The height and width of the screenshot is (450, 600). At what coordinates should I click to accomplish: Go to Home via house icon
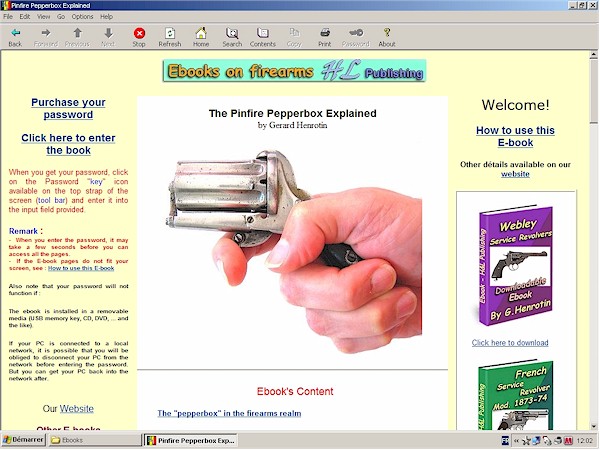[x=201, y=34]
